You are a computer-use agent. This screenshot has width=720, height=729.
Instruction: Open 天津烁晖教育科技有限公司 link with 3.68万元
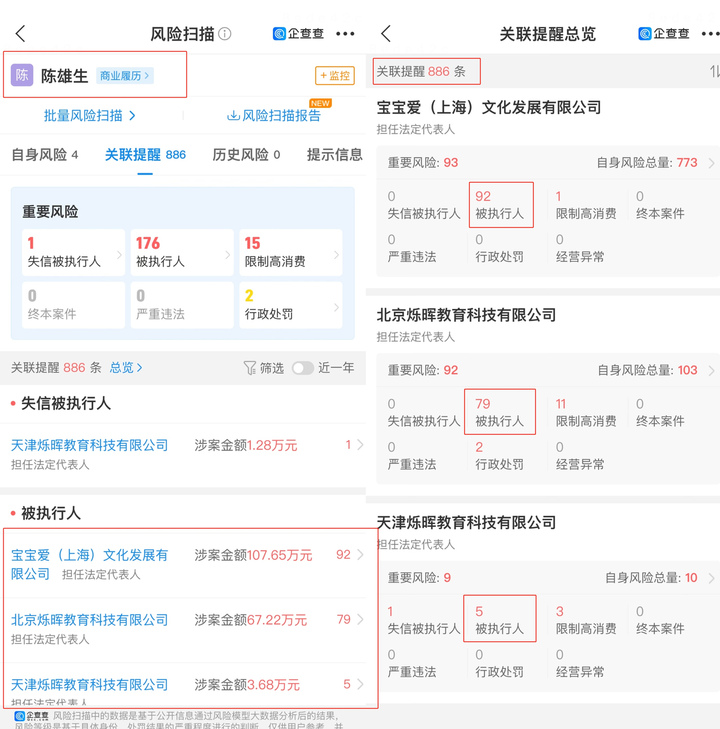[x=89, y=684]
